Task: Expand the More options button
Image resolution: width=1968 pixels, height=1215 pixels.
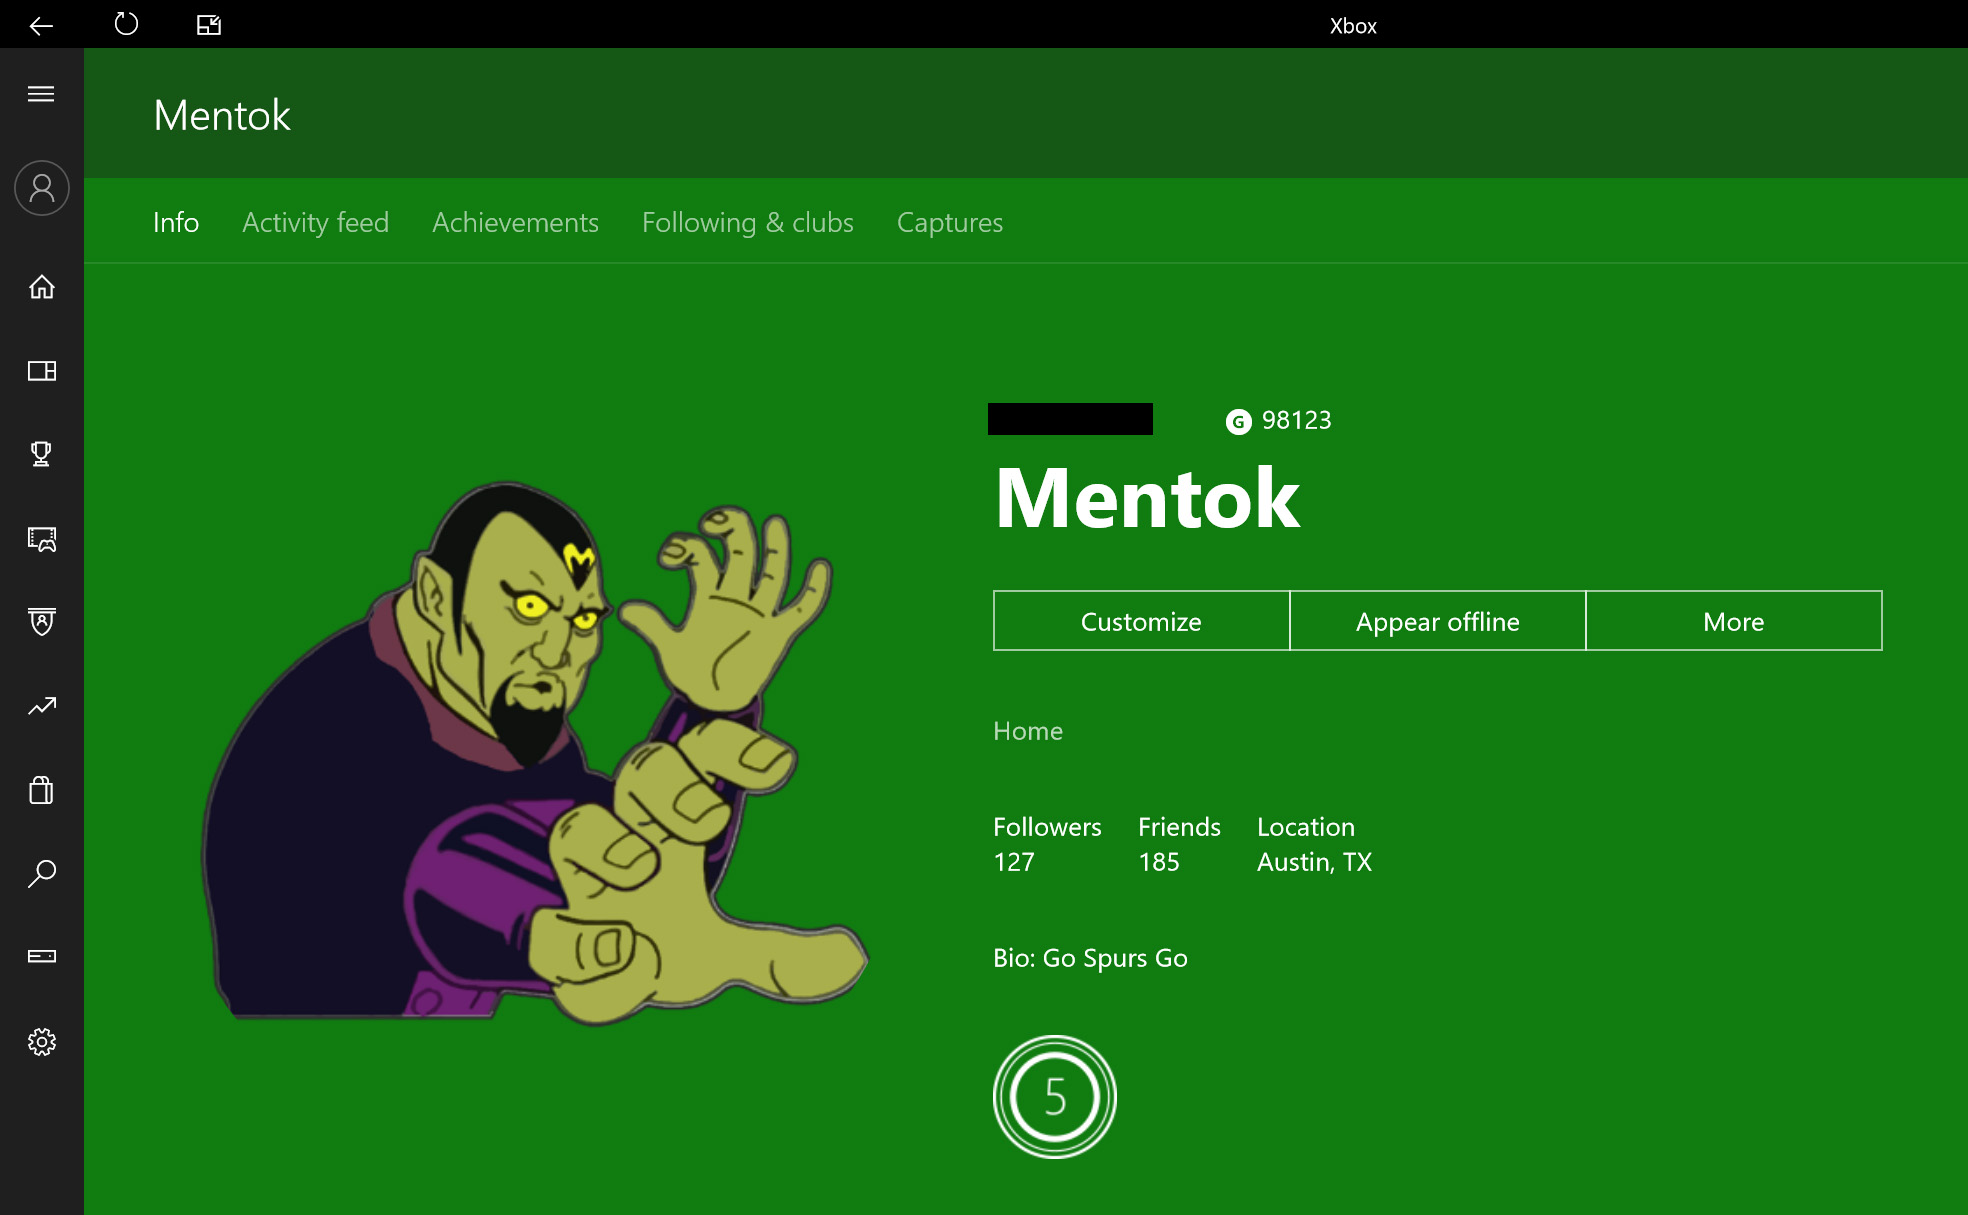Action: (1733, 621)
